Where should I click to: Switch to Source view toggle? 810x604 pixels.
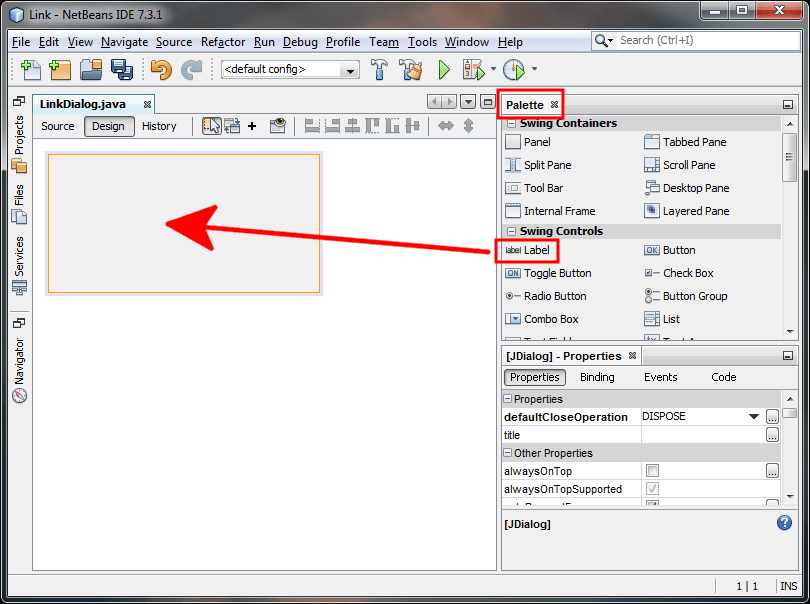(x=57, y=126)
